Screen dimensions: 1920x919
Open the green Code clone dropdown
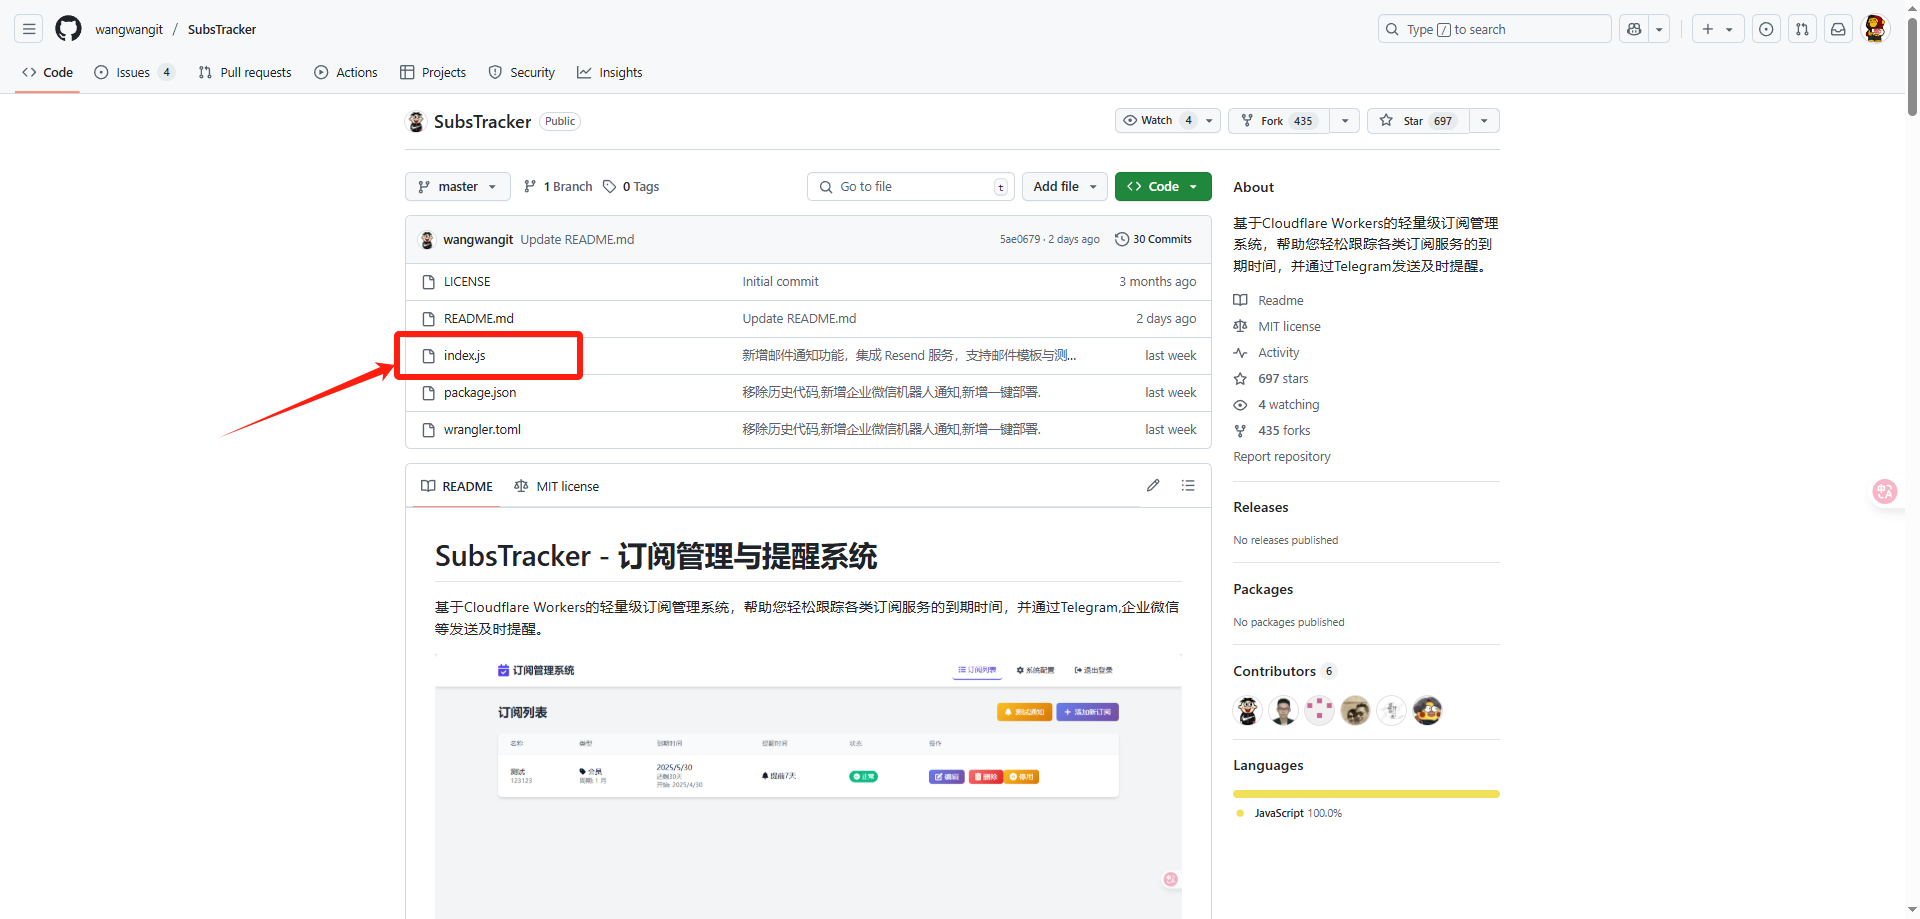click(x=1163, y=186)
